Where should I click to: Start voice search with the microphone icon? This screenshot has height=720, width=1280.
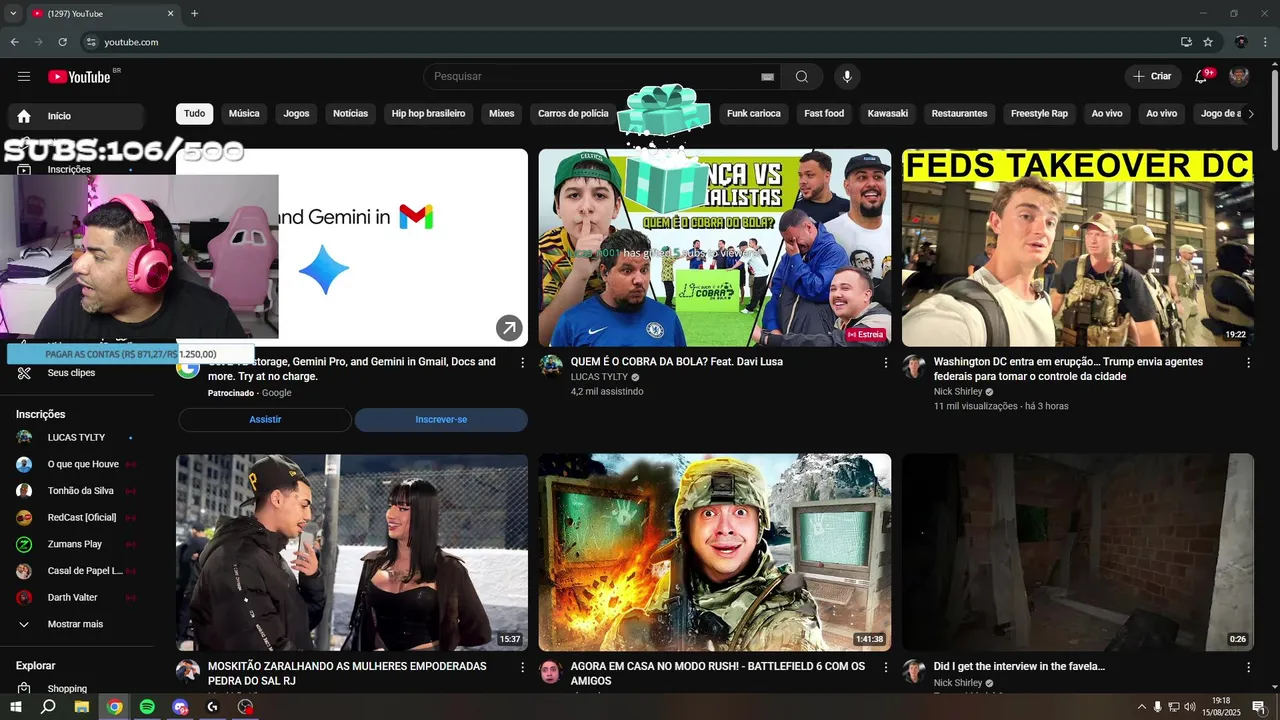[847, 77]
